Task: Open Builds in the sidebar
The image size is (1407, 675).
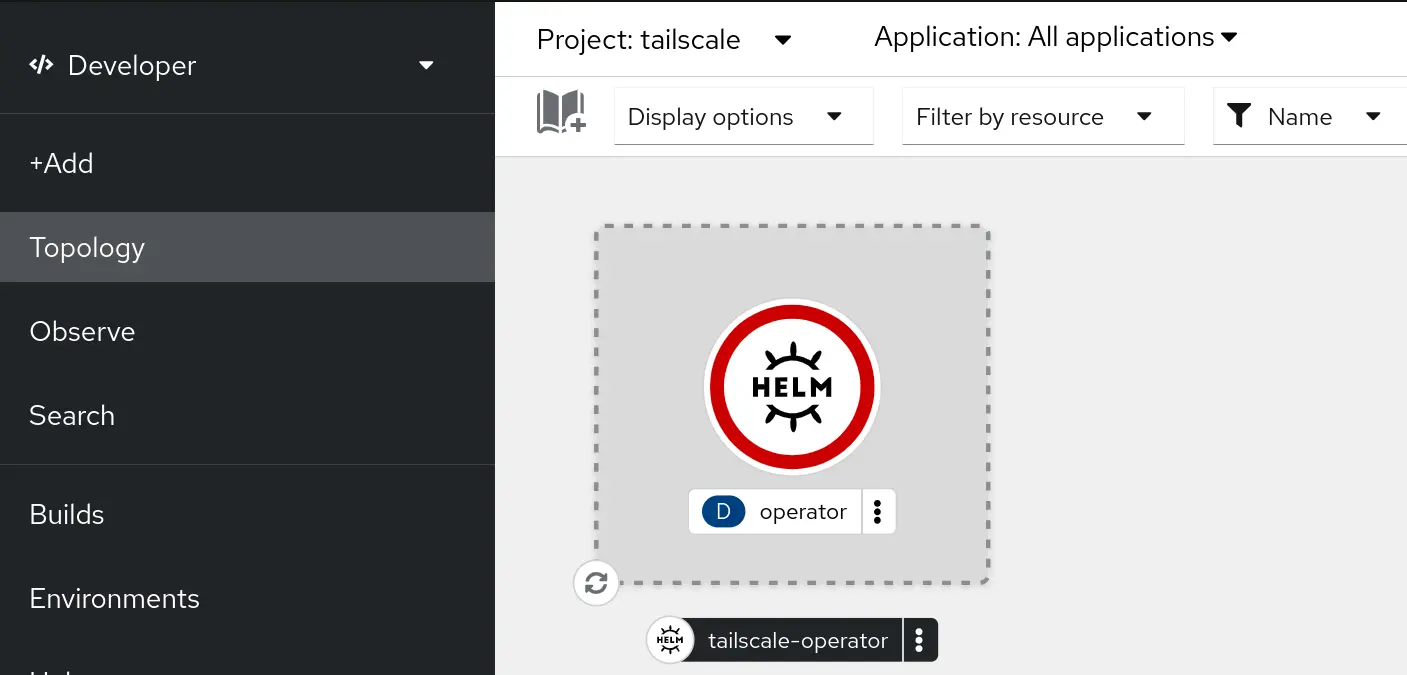Action: point(247,514)
